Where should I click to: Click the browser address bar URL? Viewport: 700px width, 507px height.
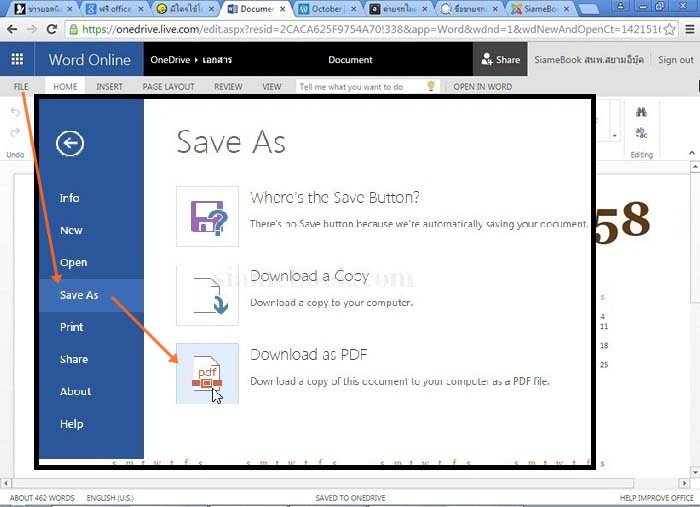coord(371,29)
